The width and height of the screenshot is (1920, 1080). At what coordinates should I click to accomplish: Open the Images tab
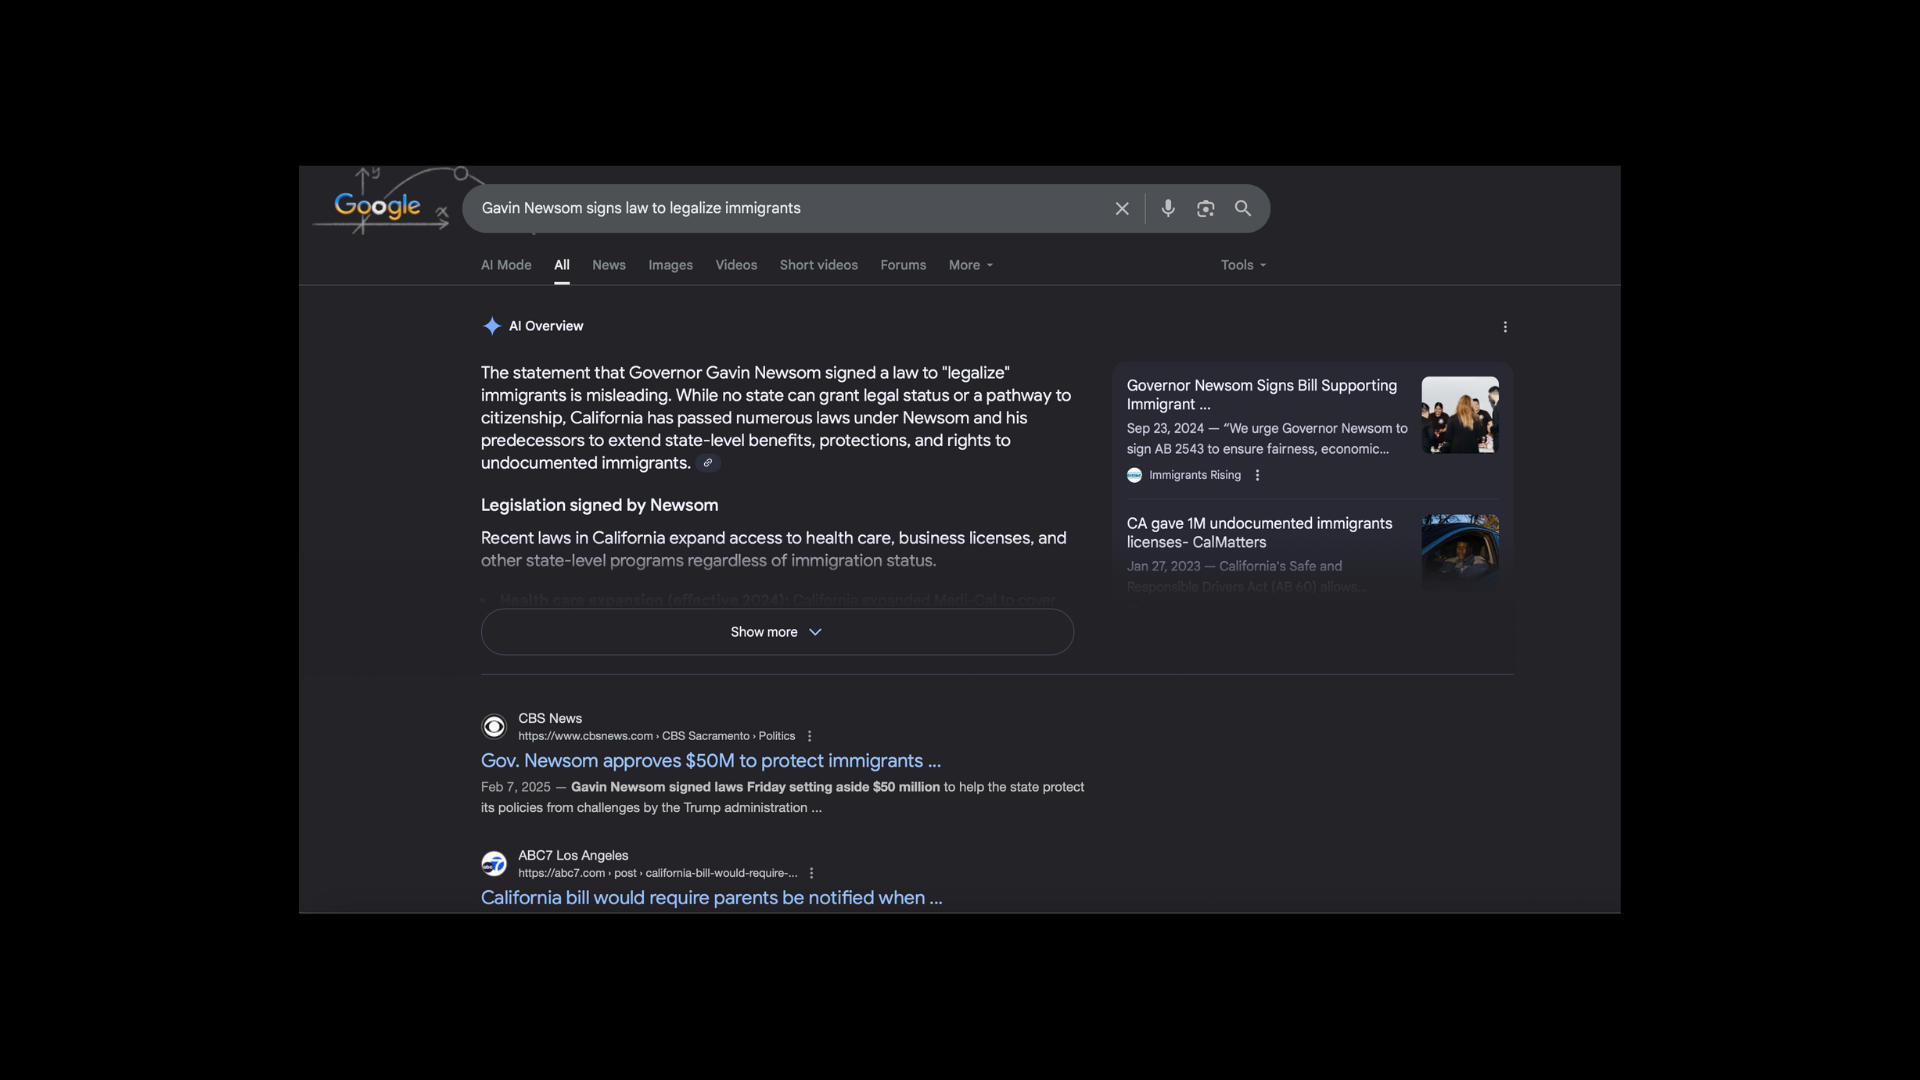tap(670, 265)
